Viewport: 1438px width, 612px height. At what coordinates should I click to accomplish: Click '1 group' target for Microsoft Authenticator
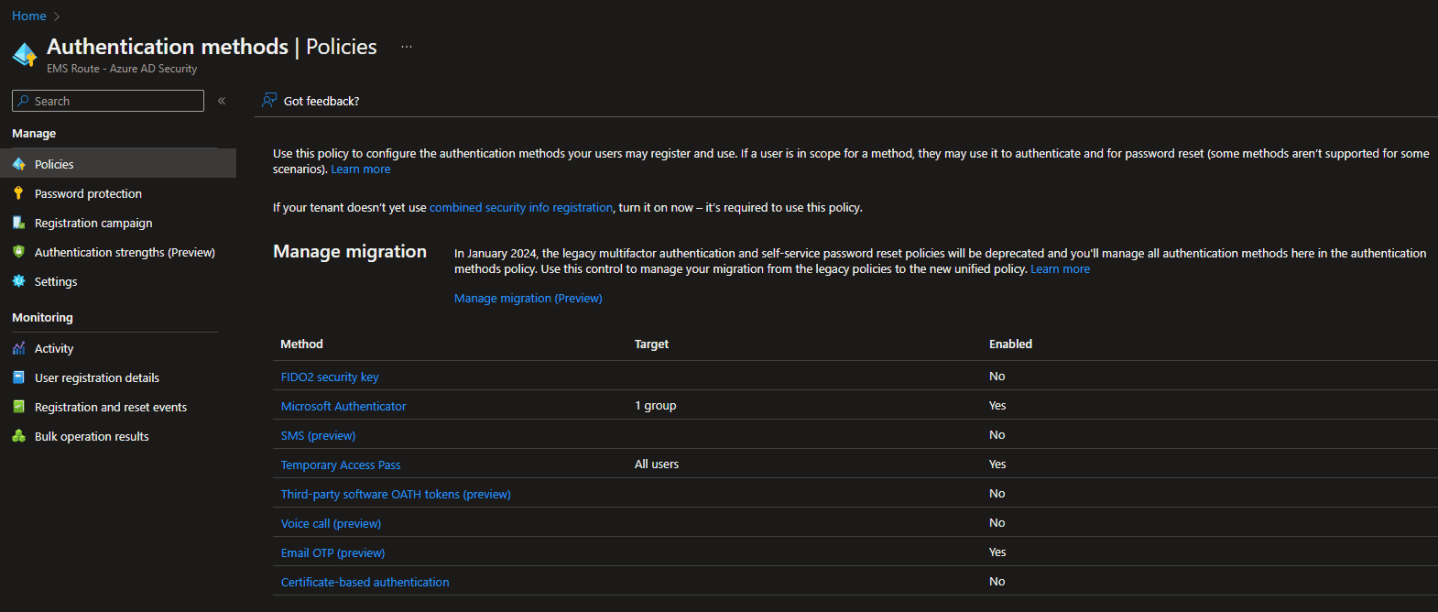pyautogui.click(x=656, y=406)
